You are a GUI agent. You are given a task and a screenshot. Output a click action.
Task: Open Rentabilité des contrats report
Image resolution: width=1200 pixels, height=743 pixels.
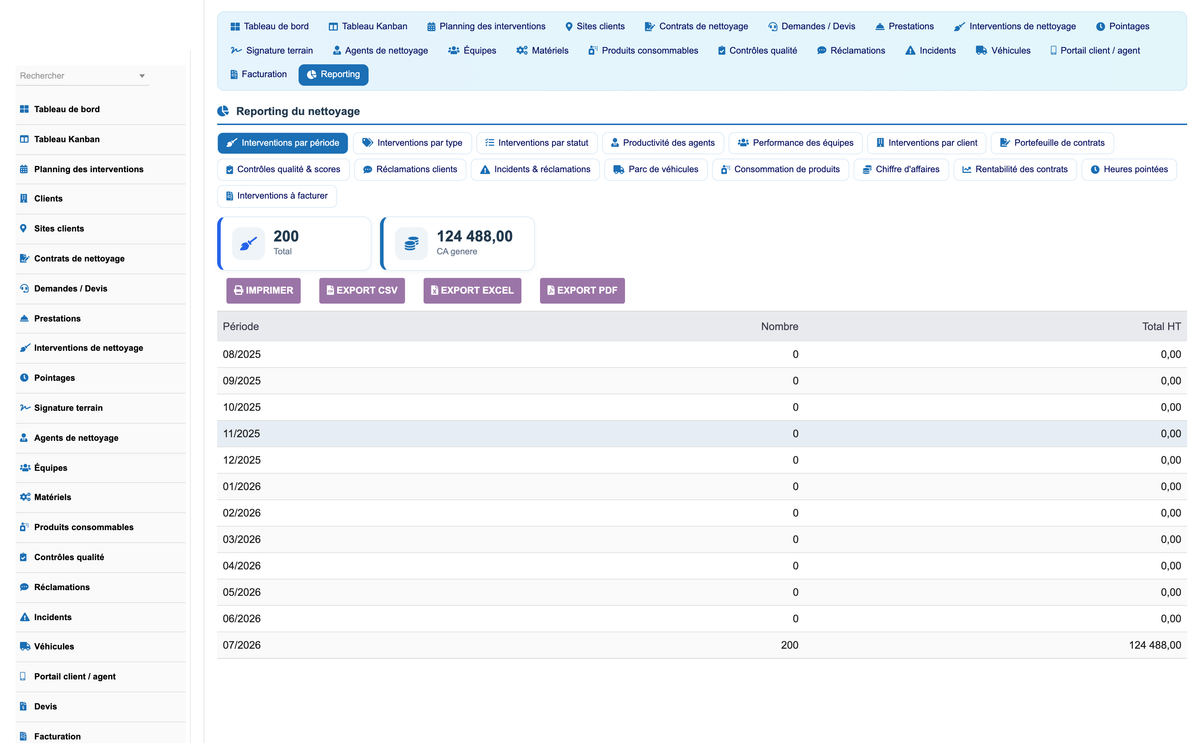(x=1015, y=169)
